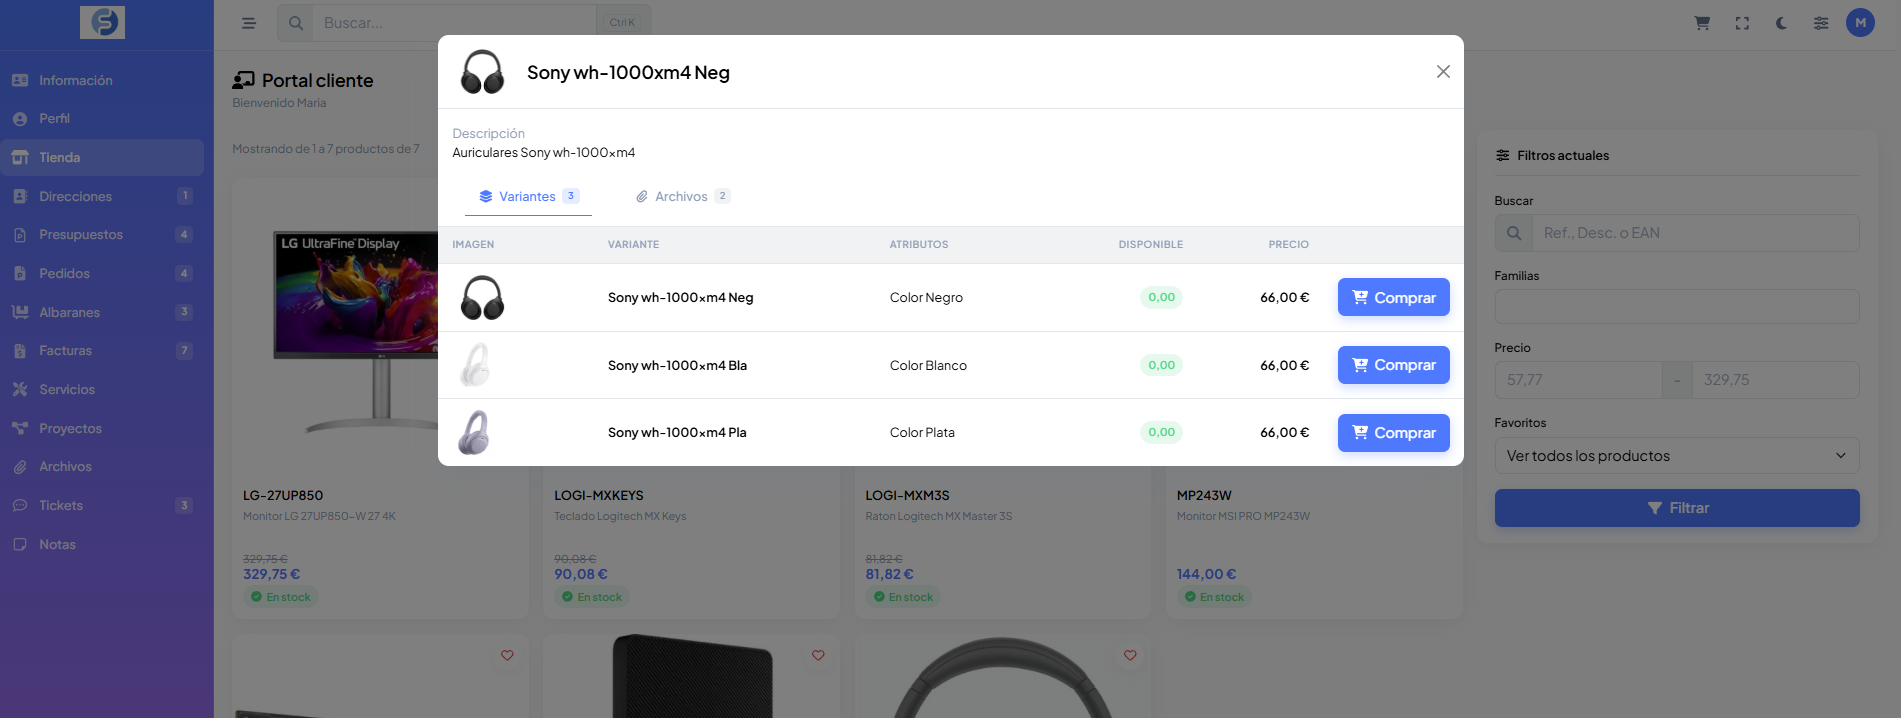Open Tienda in the sidebar
Viewport: 1901px width, 718px height.
pos(102,157)
